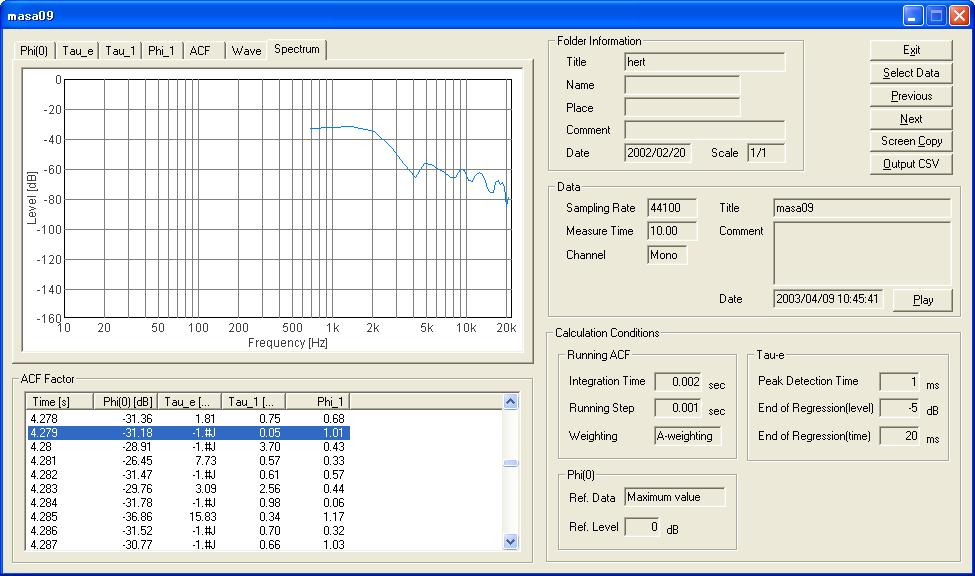
Task: Open the Tau_e tab
Action: click(x=78, y=50)
